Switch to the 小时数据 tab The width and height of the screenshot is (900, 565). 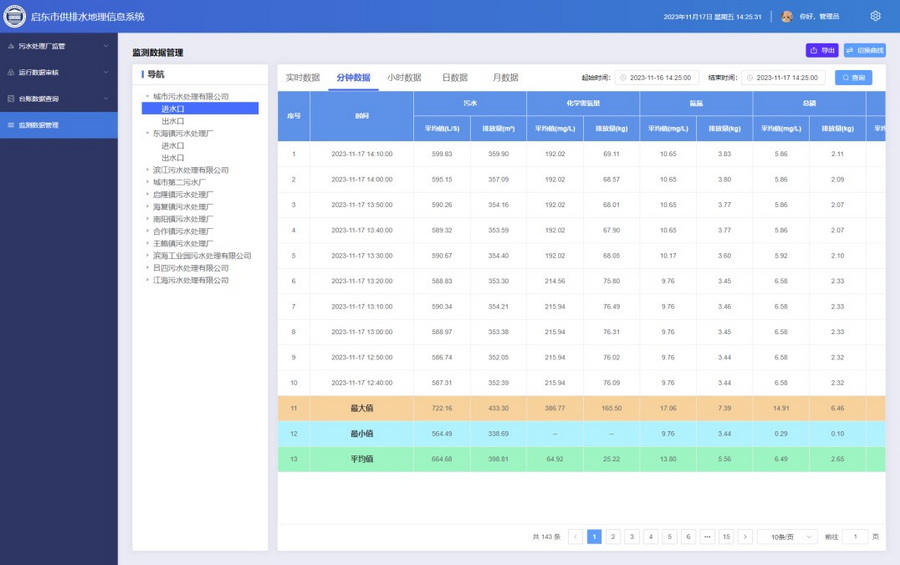point(404,78)
